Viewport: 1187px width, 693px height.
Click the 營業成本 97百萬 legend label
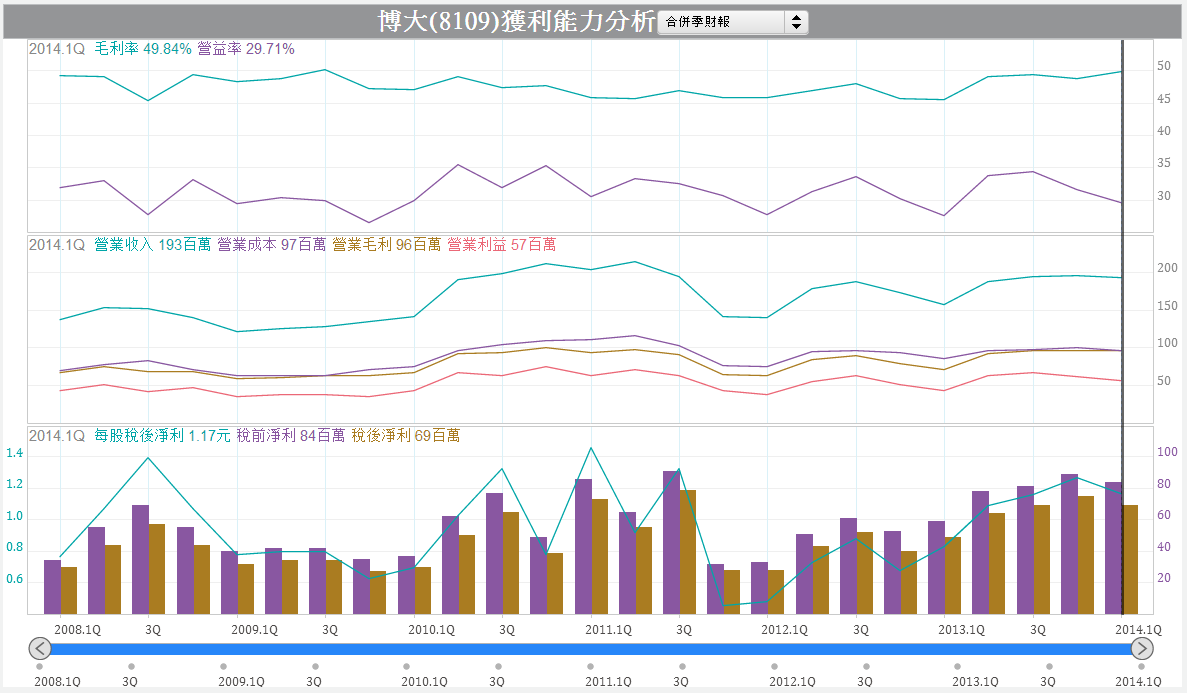(x=272, y=245)
